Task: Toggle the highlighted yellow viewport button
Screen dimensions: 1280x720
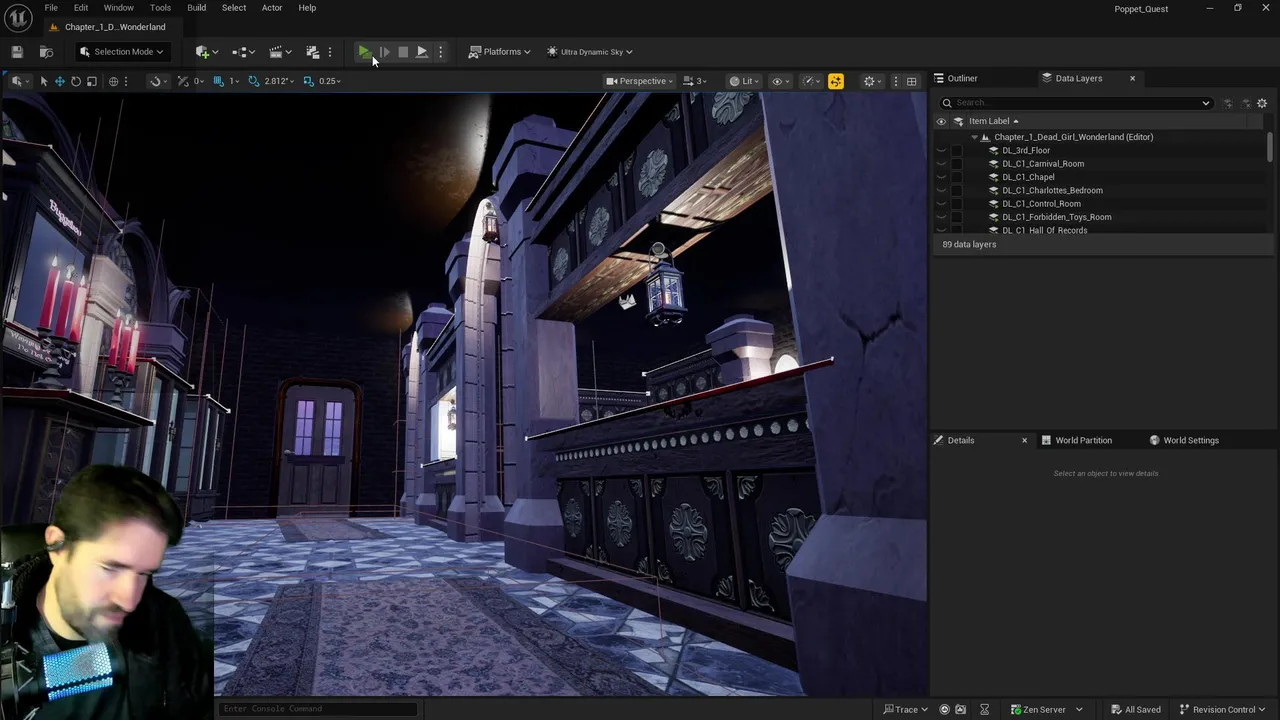Action: click(x=836, y=81)
